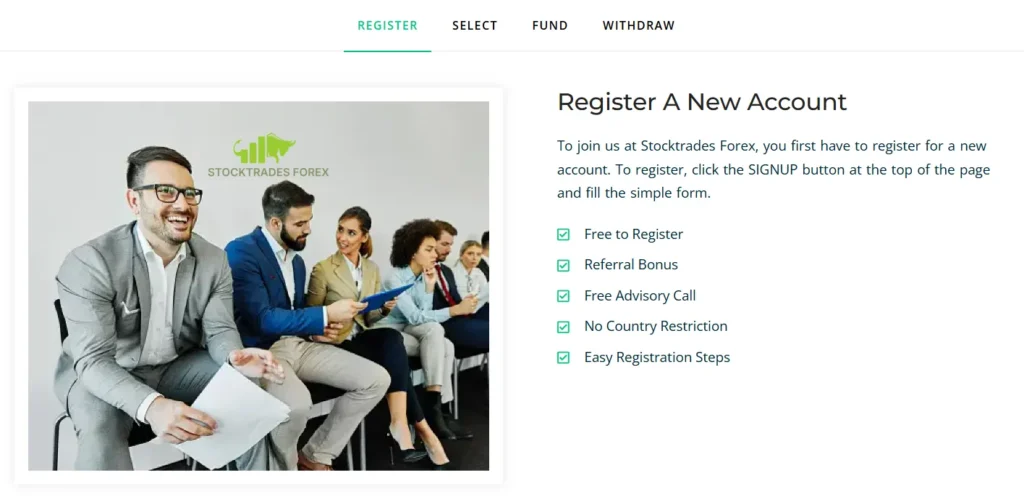Click the Referral Bonus list item text

(631, 265)
